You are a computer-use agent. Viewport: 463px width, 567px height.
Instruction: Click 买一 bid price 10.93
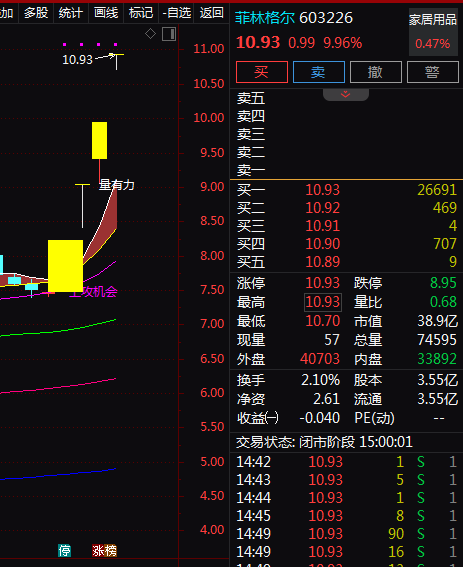323,189
